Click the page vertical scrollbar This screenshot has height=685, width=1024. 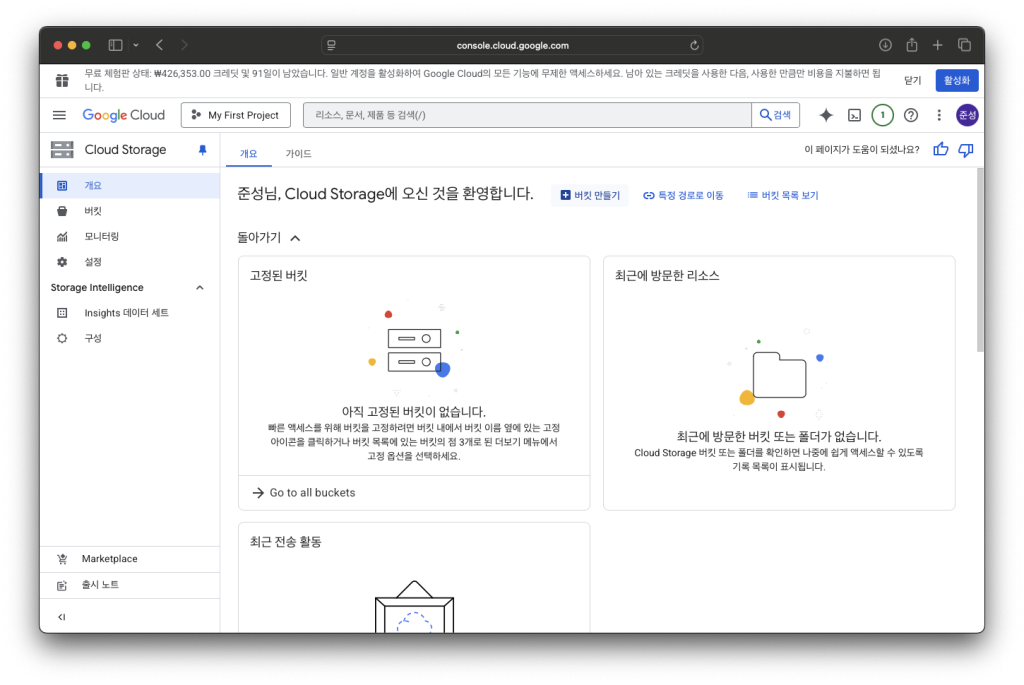coord(979,260)
